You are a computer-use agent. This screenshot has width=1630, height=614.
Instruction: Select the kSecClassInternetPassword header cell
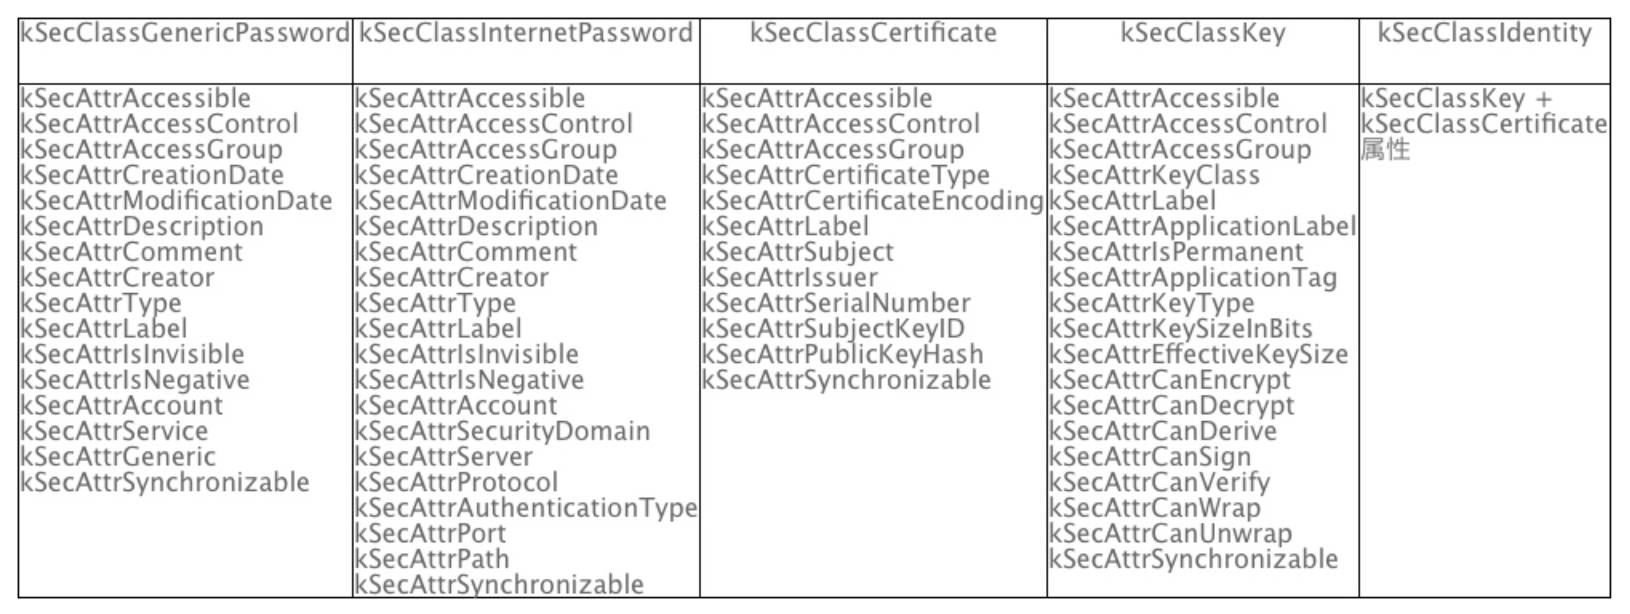(x=526, y=33)
